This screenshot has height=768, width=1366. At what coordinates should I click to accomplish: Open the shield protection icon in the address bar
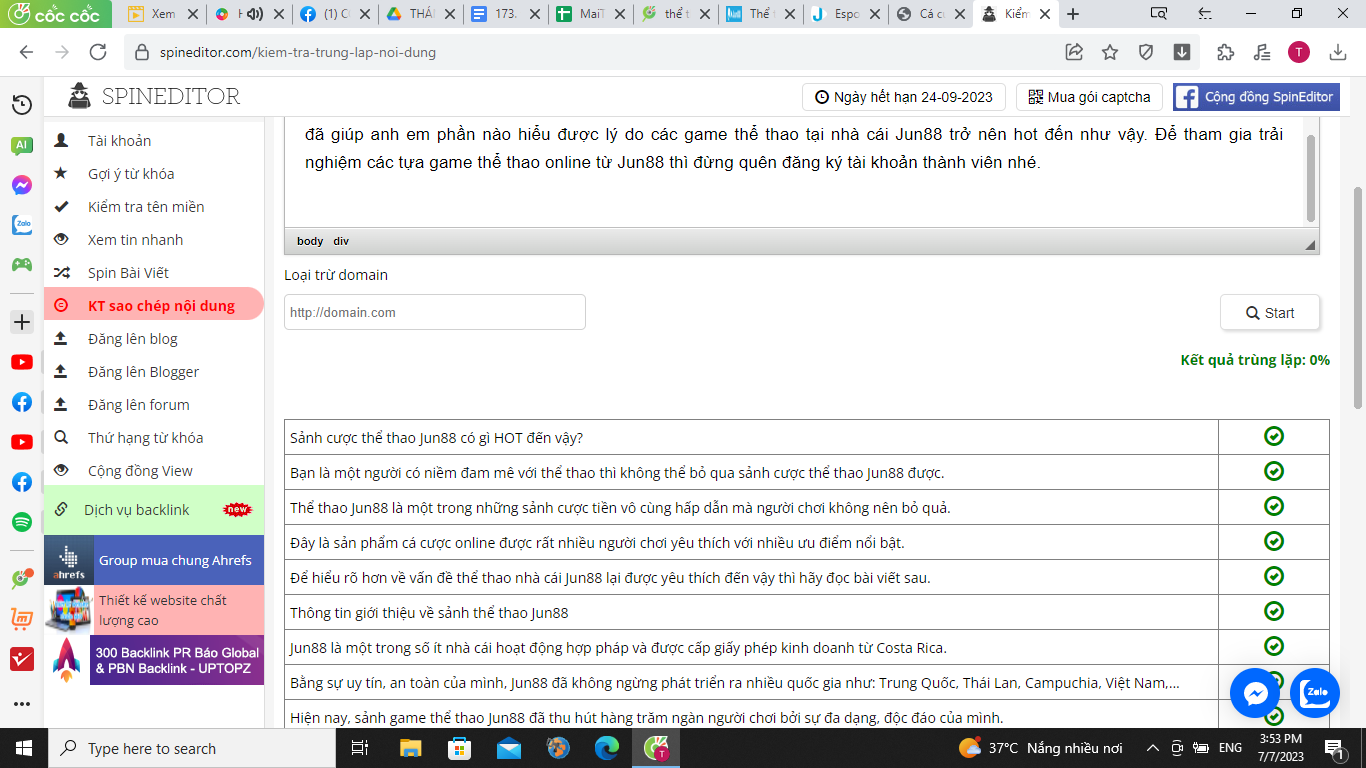1146,52
